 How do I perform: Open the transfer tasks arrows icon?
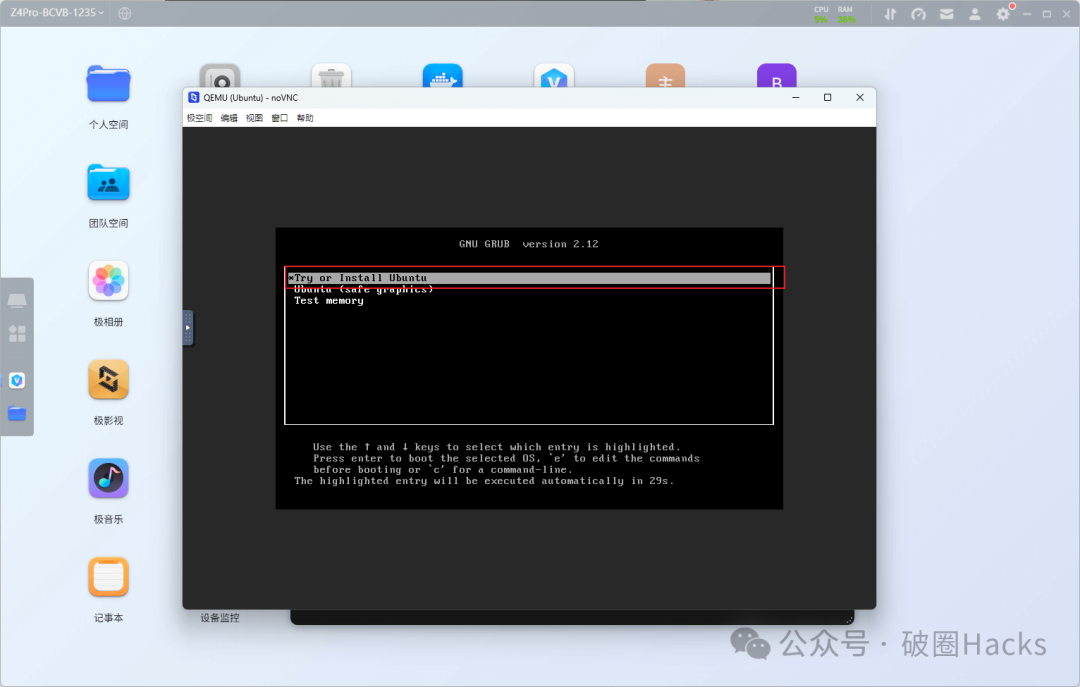890,14
